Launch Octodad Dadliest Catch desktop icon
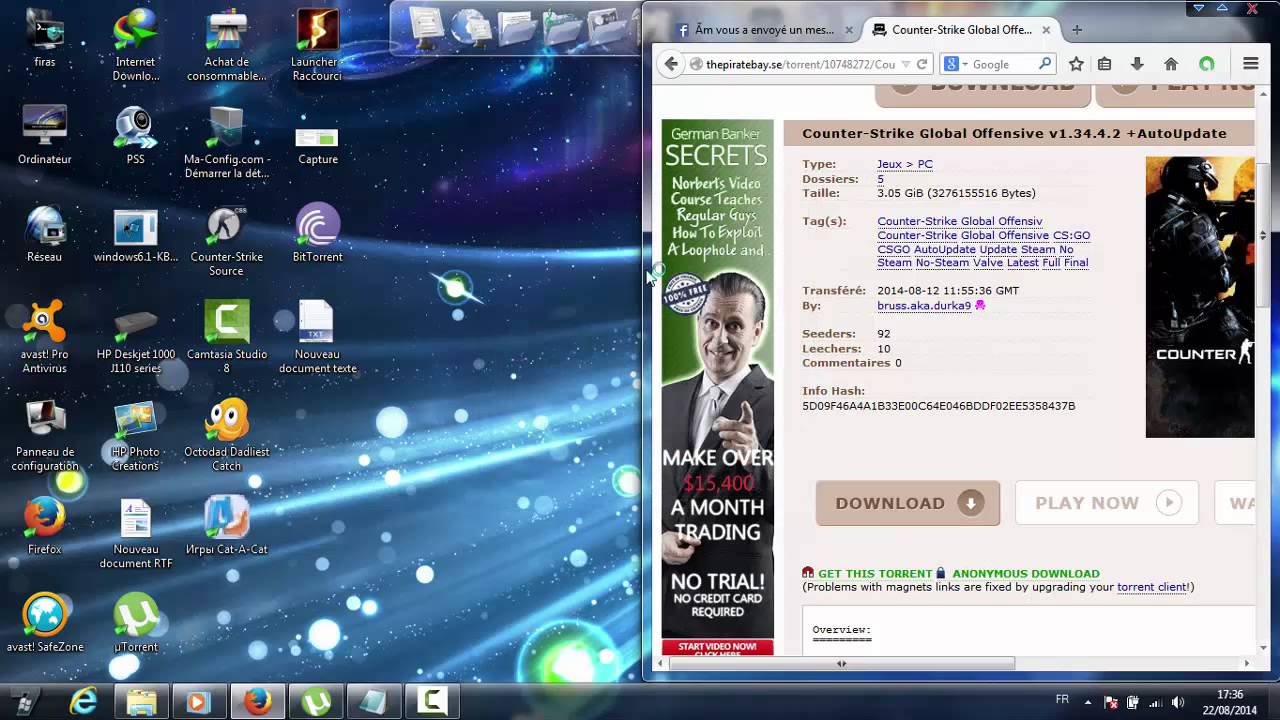1280x720 pixels. tap(226, 435)
